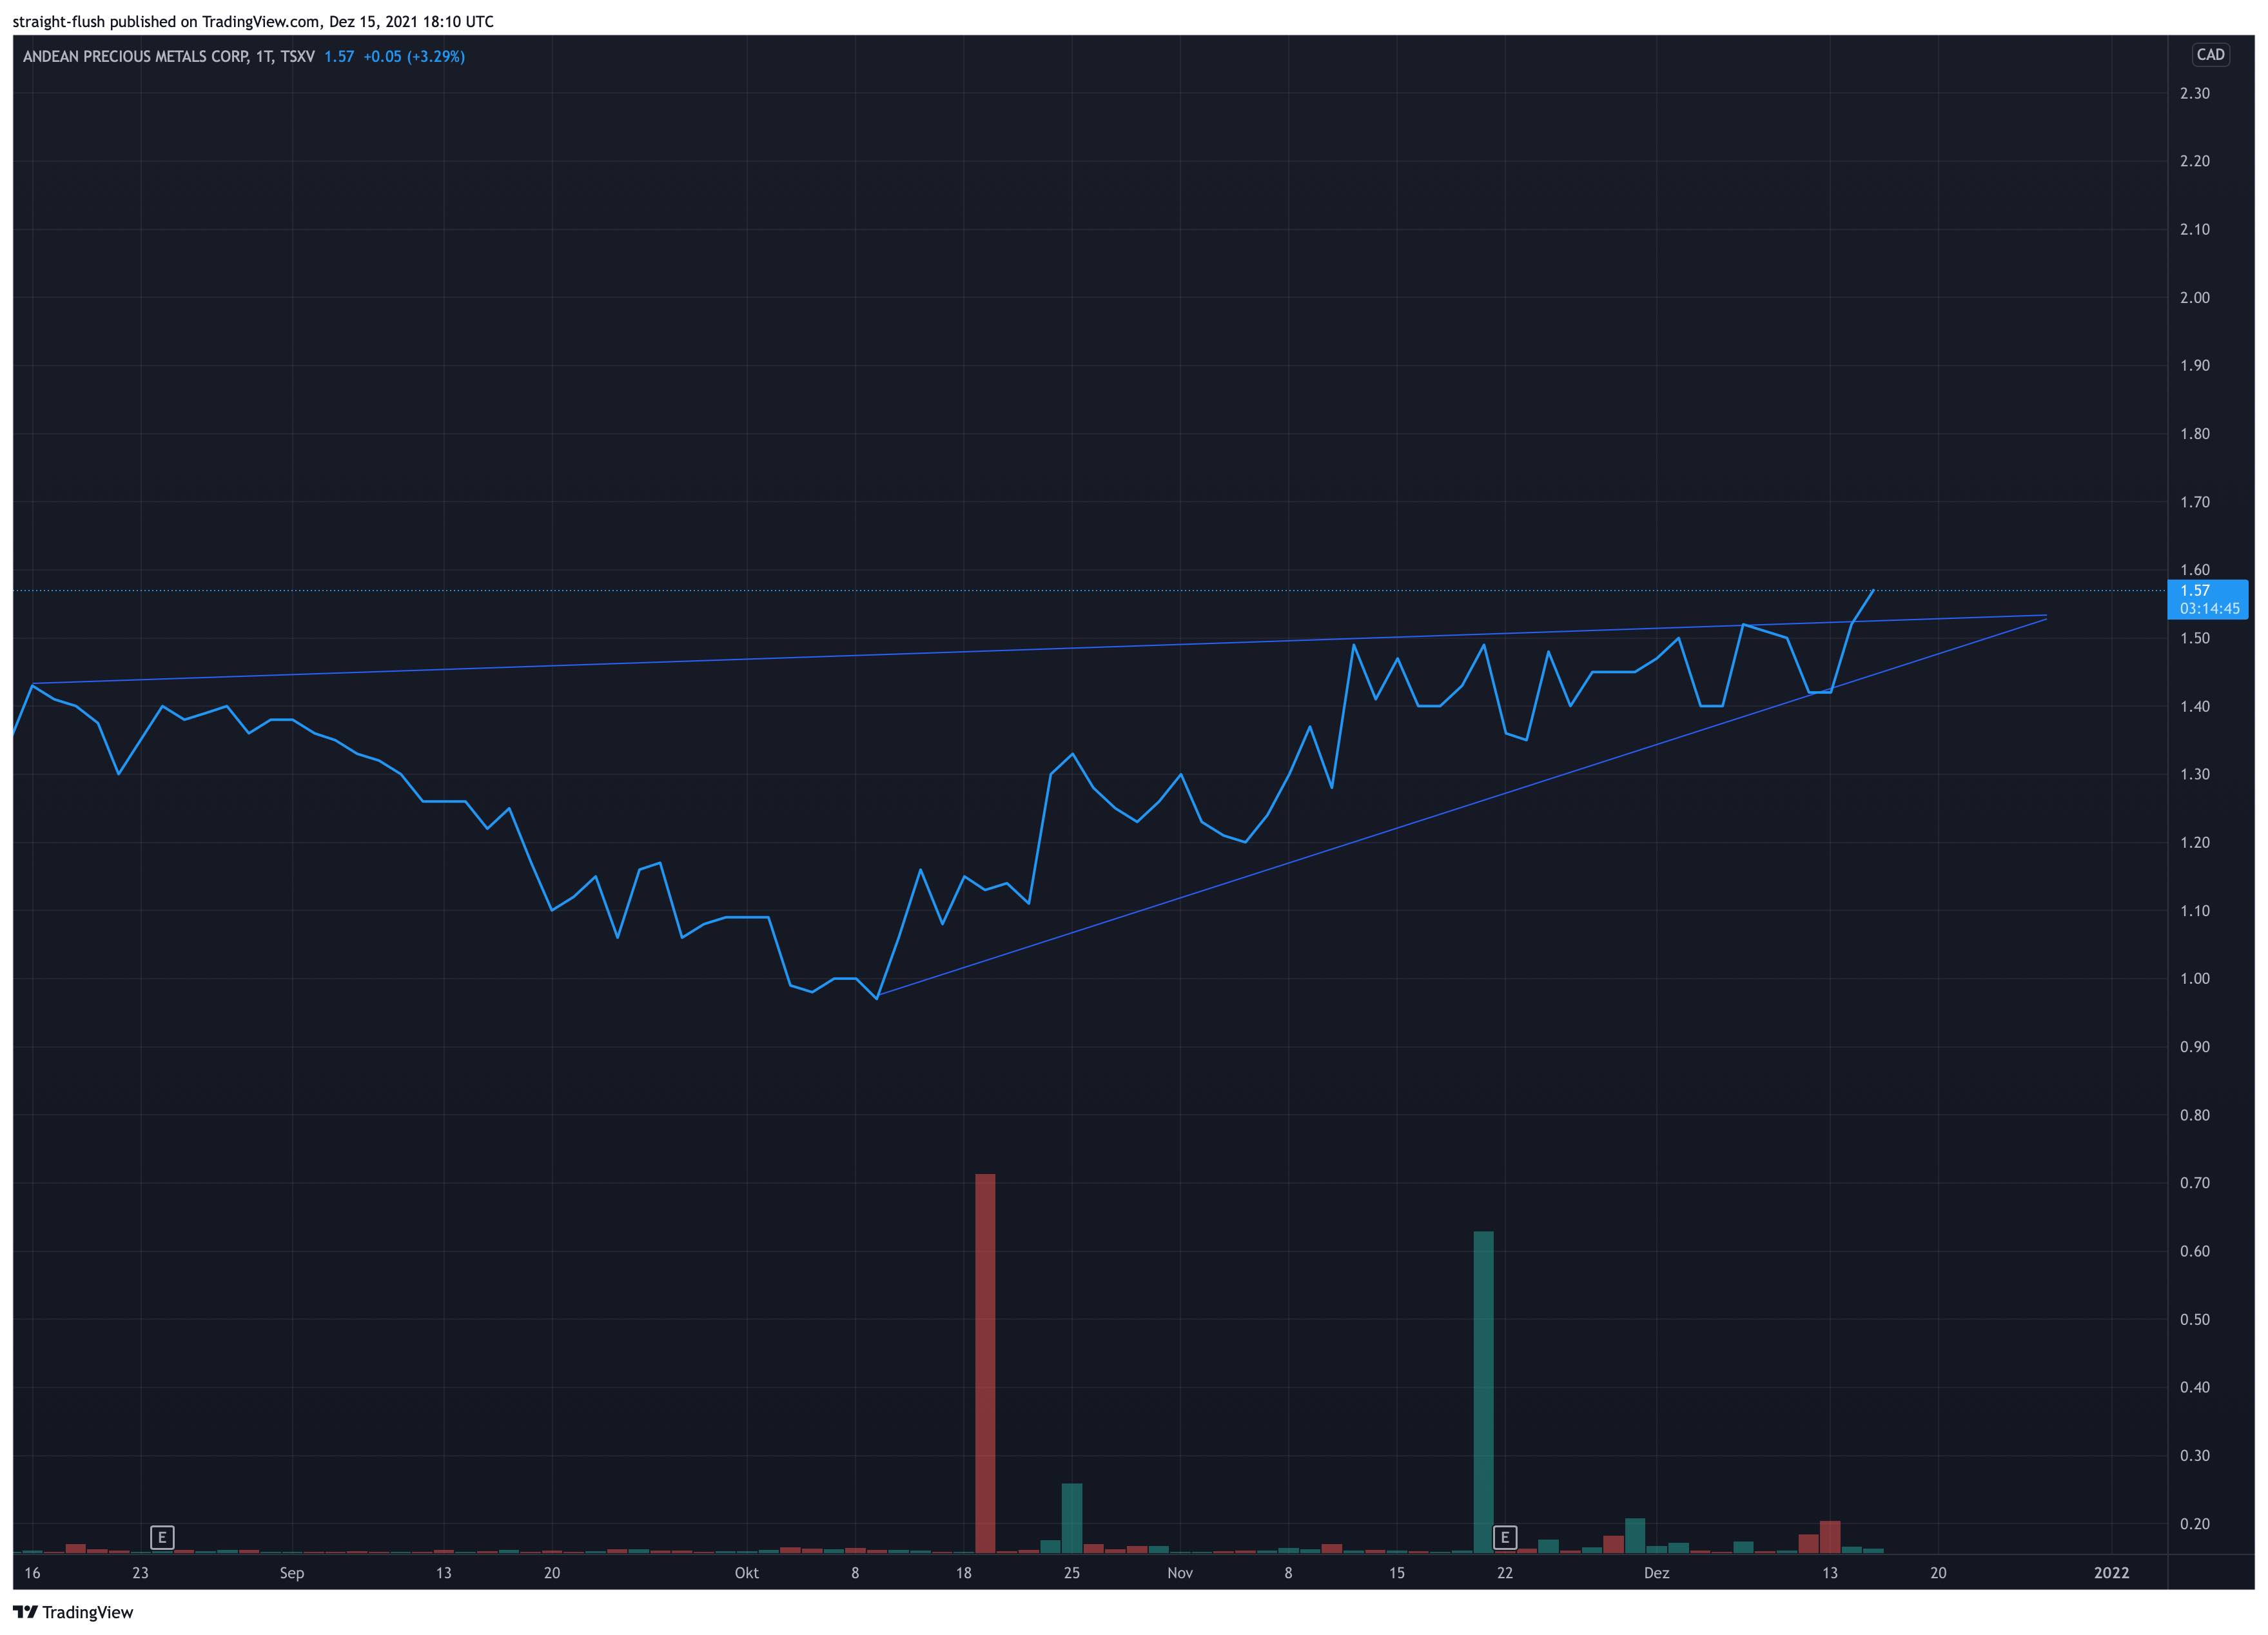Image resolution: width=2268 pixels, height=1635 pixels.
Task: Click the E earnings marker near November 22
Action: click(x=1504, y=1537)
